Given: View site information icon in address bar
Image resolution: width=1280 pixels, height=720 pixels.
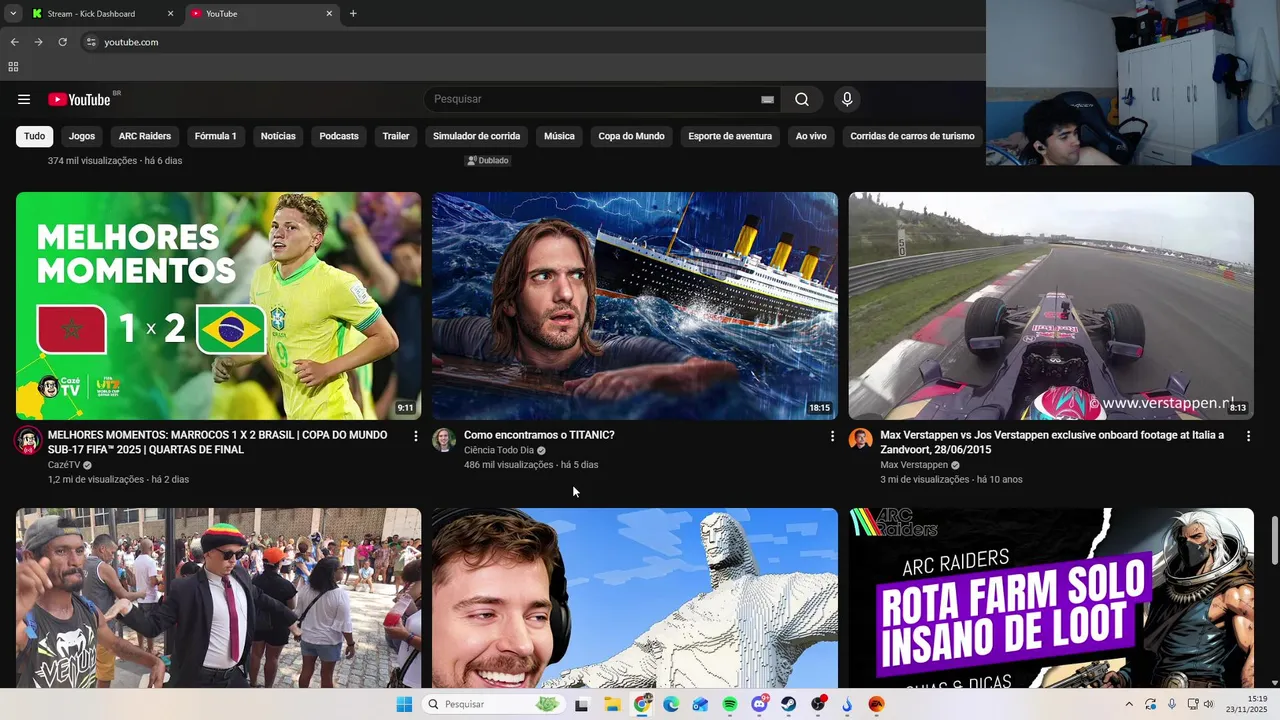Looking at the screenshot, I should 91,42.
